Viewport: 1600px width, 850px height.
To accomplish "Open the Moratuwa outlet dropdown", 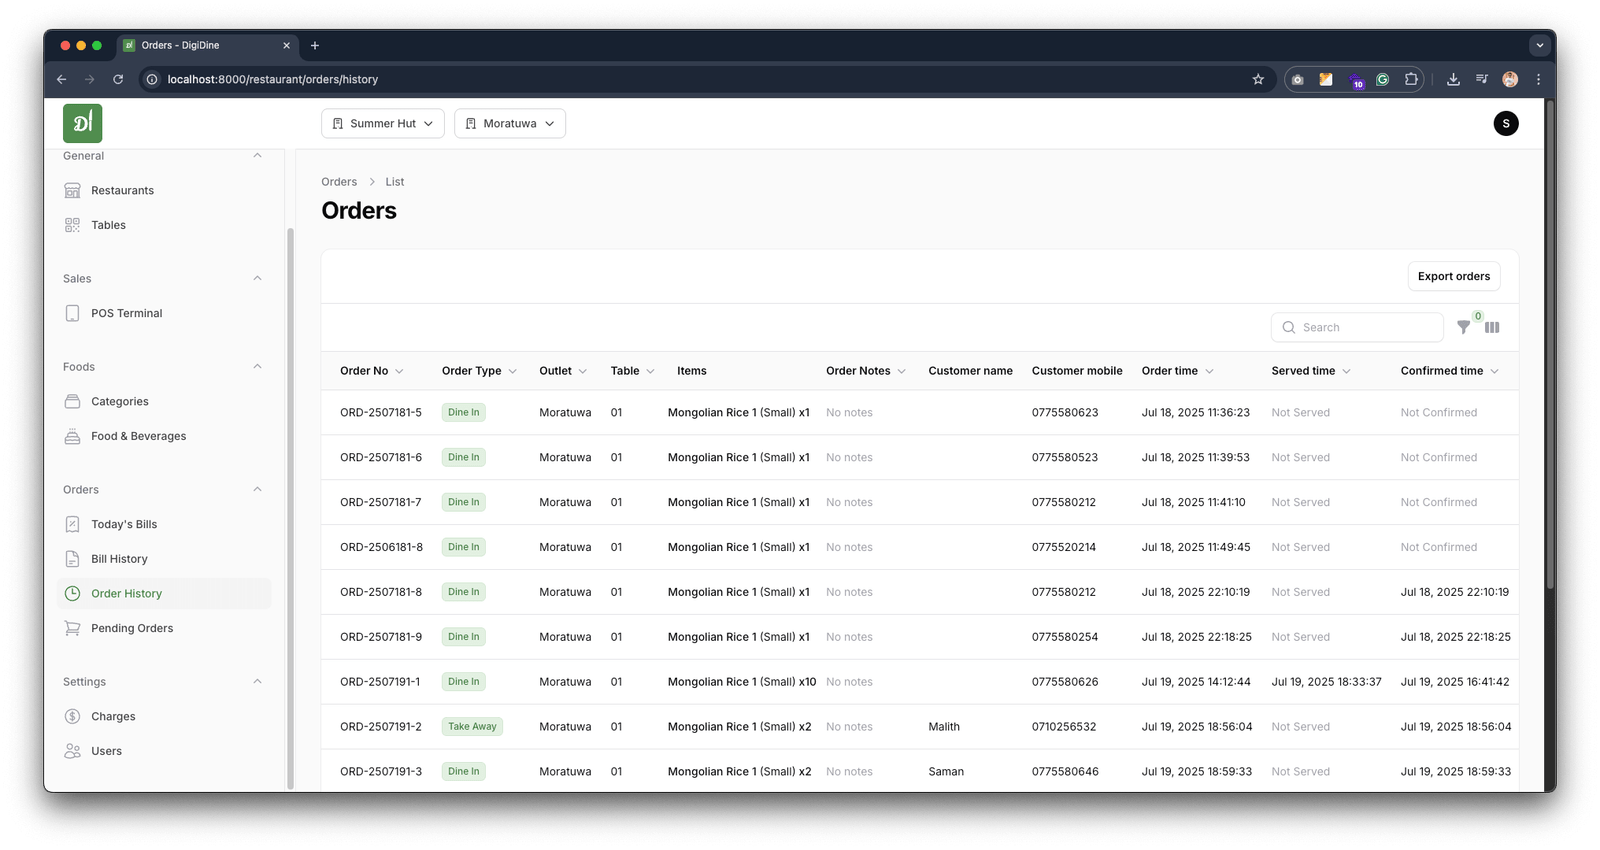I will click(510, 123).
